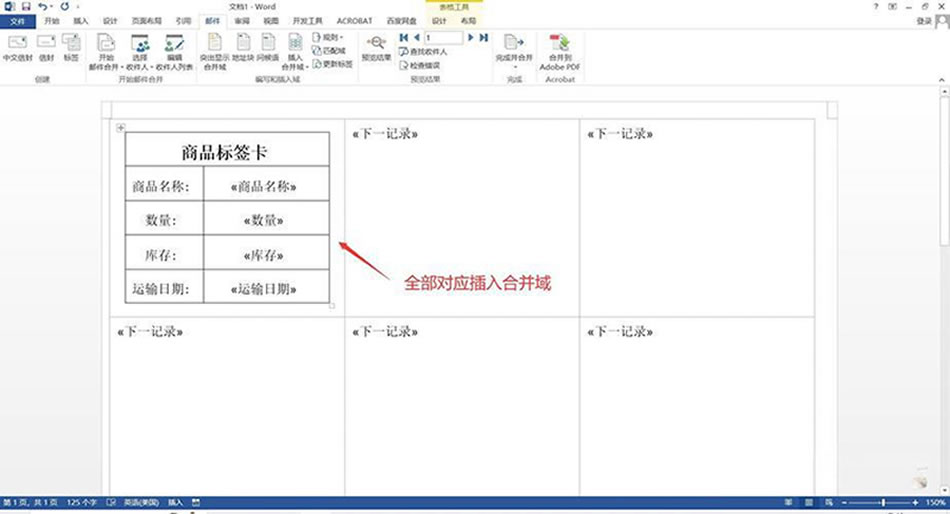
Task: Switch to the 插入 (Insert) tab
Action: pos(81,21)
